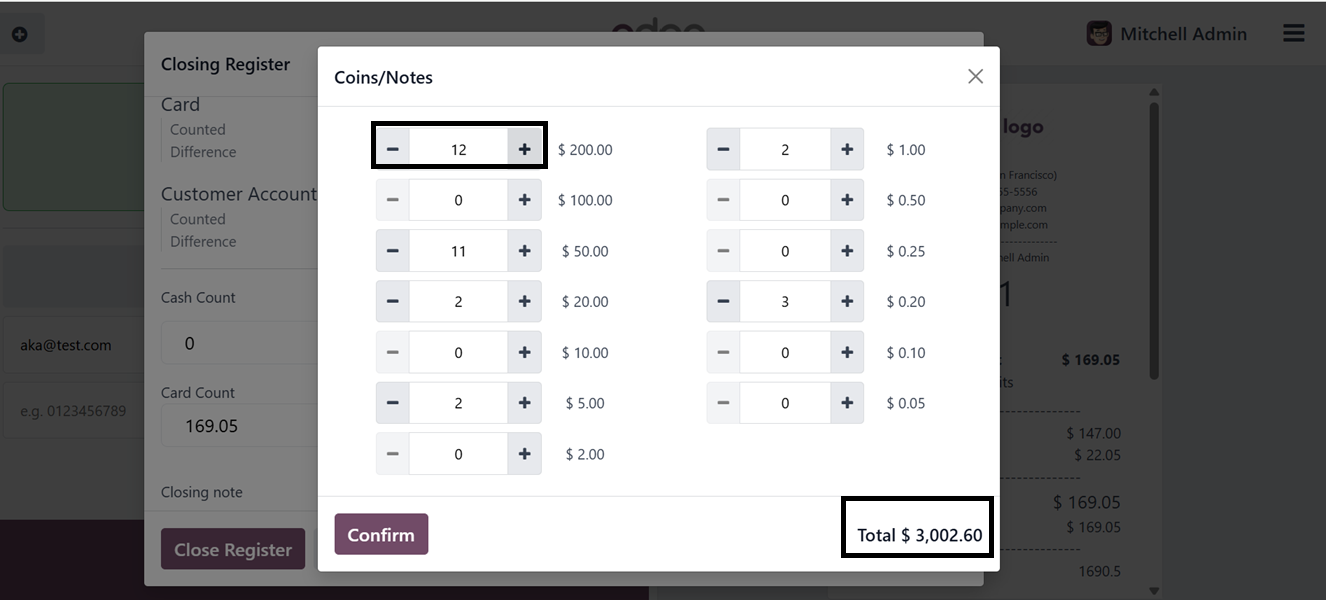
Task: Subtract one $5.00 note
Action: [393, 403]
